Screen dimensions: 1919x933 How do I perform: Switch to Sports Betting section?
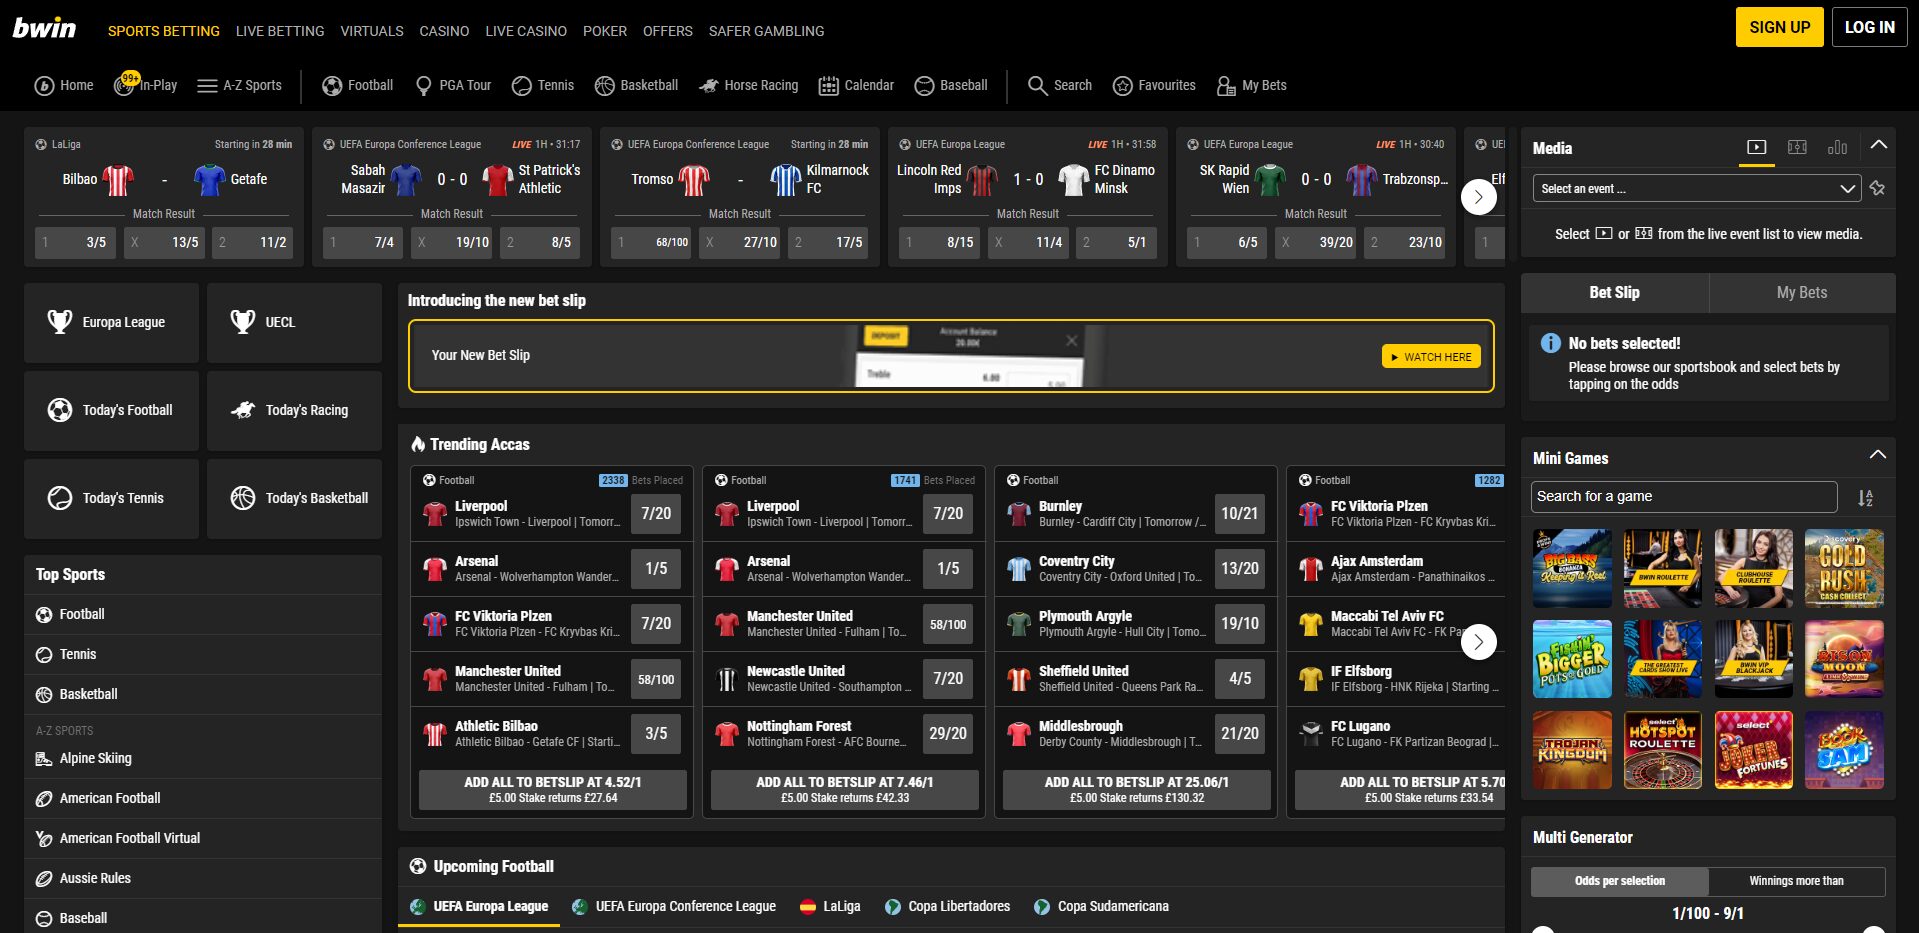point(164,31)
